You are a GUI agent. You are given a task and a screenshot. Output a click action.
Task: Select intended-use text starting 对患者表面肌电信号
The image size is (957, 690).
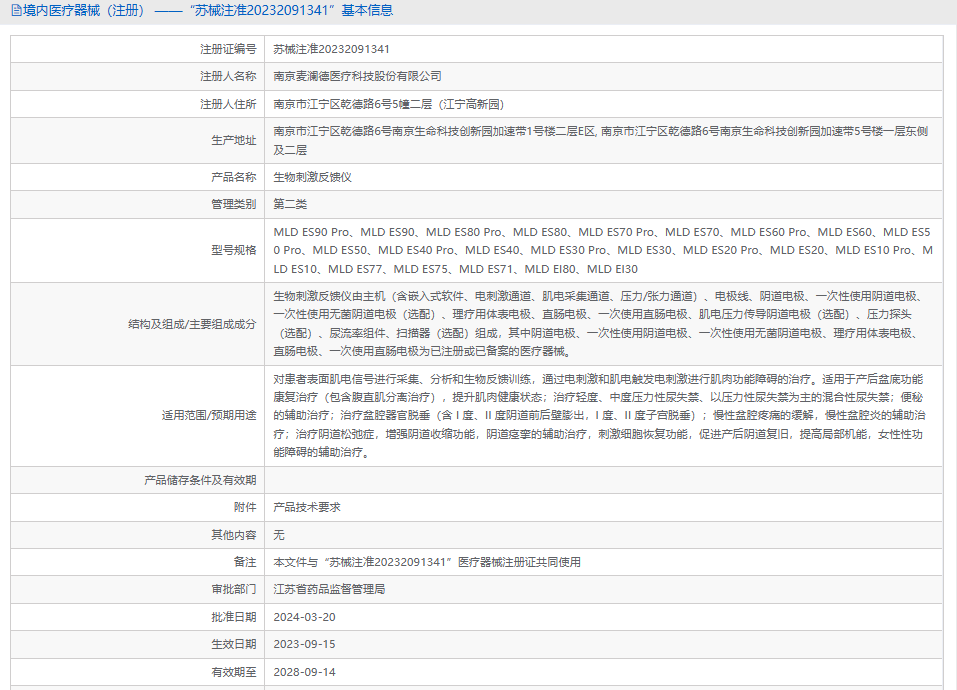pyautogui.click(x=599, y=415)
